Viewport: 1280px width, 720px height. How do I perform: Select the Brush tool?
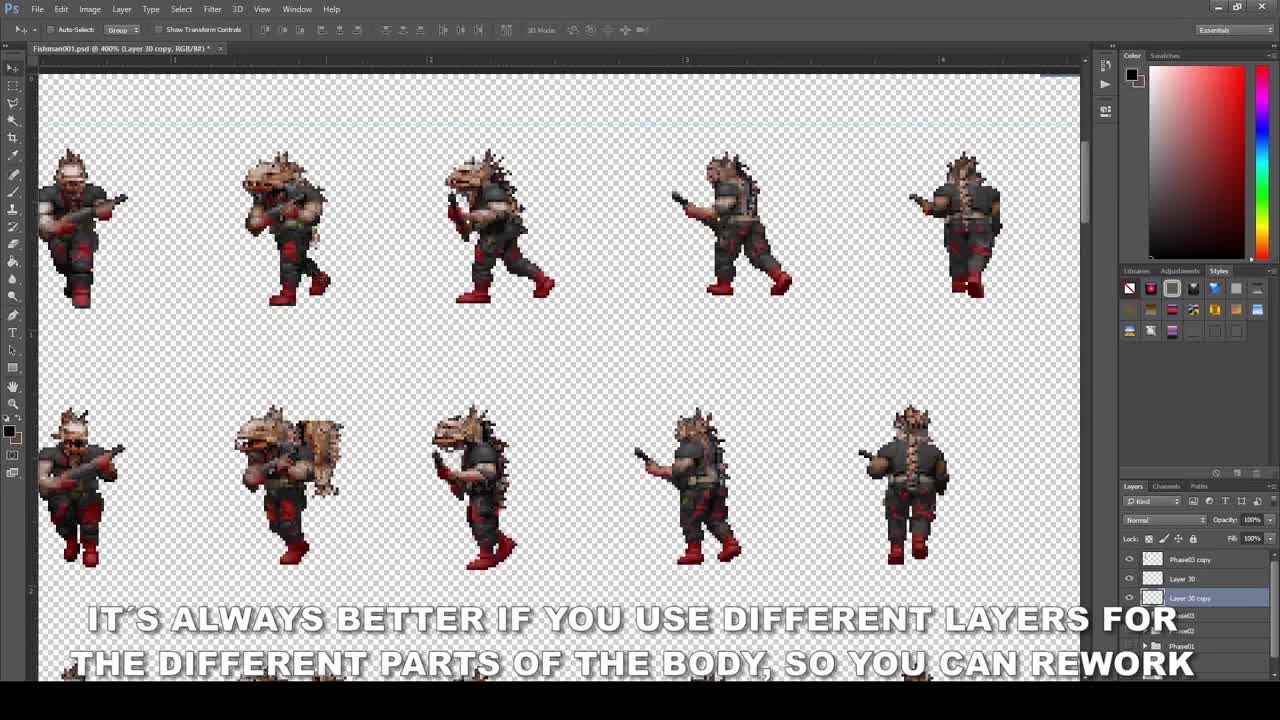coord(13,191)
